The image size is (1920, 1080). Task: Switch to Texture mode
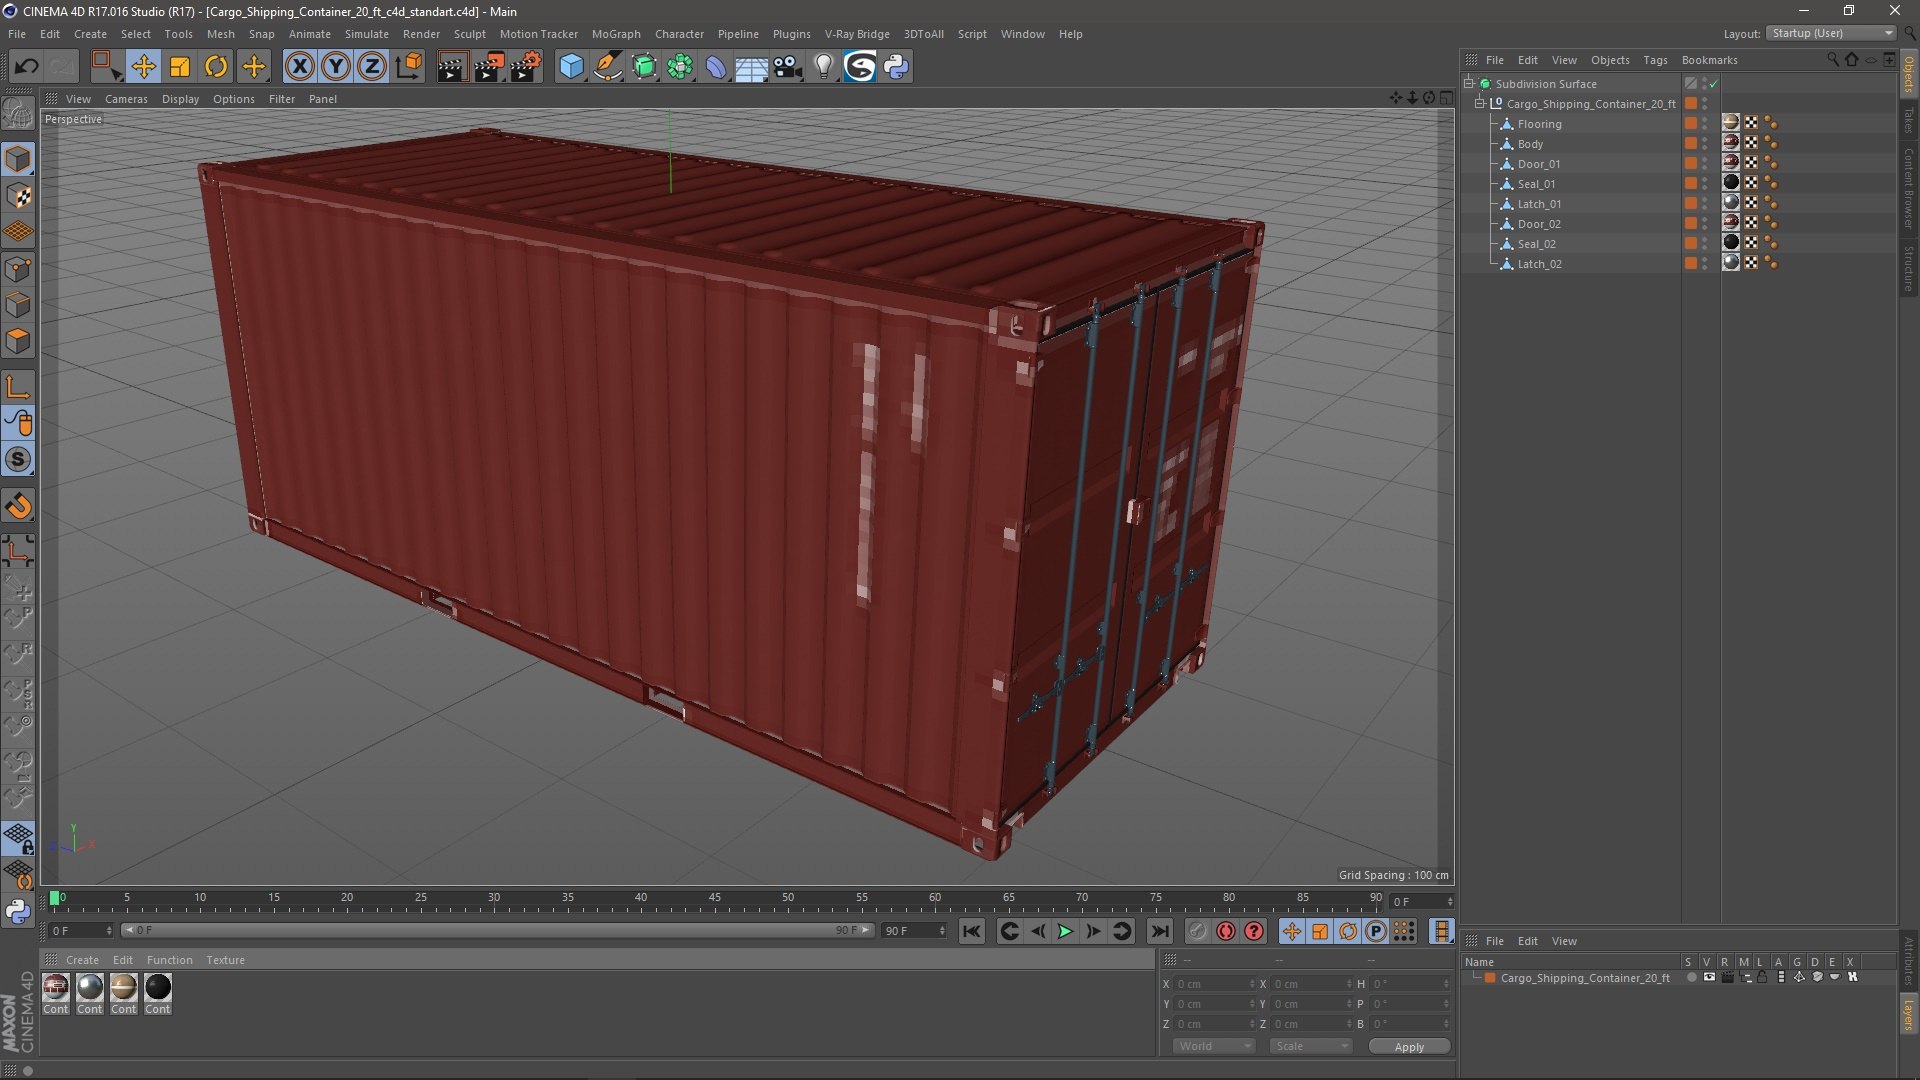point(18,196)
